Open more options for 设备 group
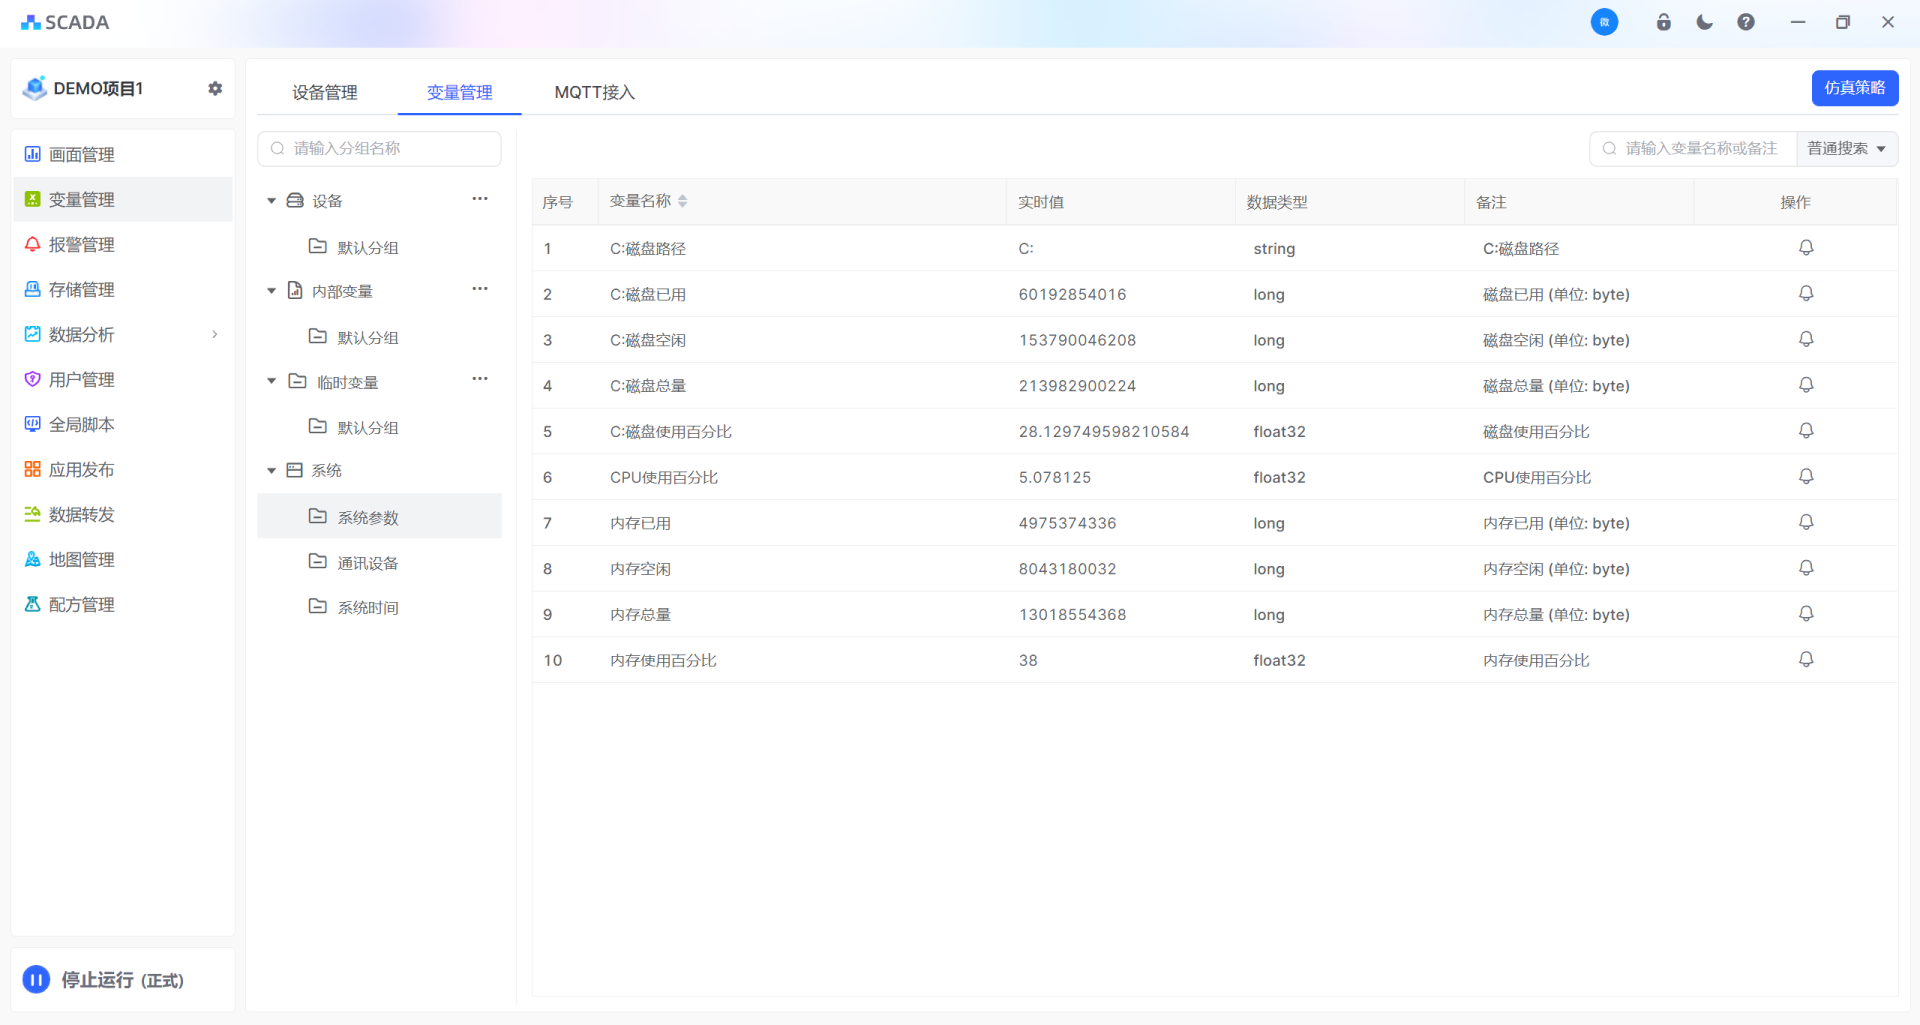1920x1025 pixels. pos(480,199)
